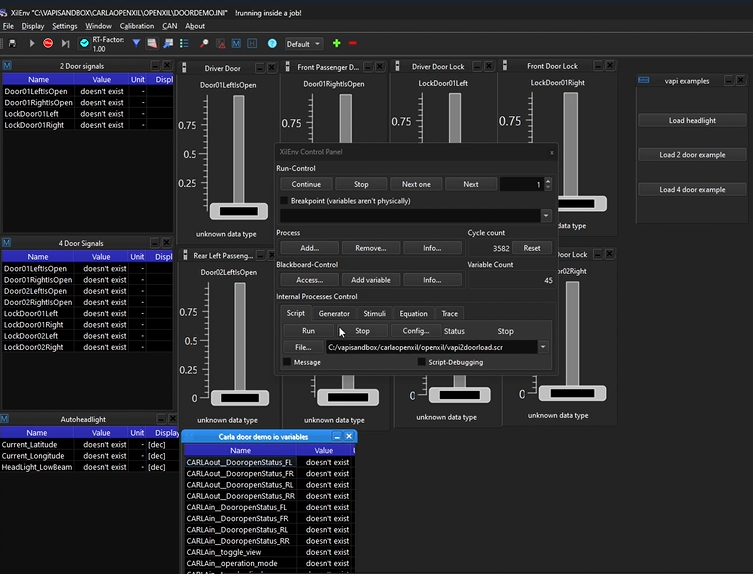Enable the Breakpoint checkbox
Screen dimensions: 753x574
283,201
